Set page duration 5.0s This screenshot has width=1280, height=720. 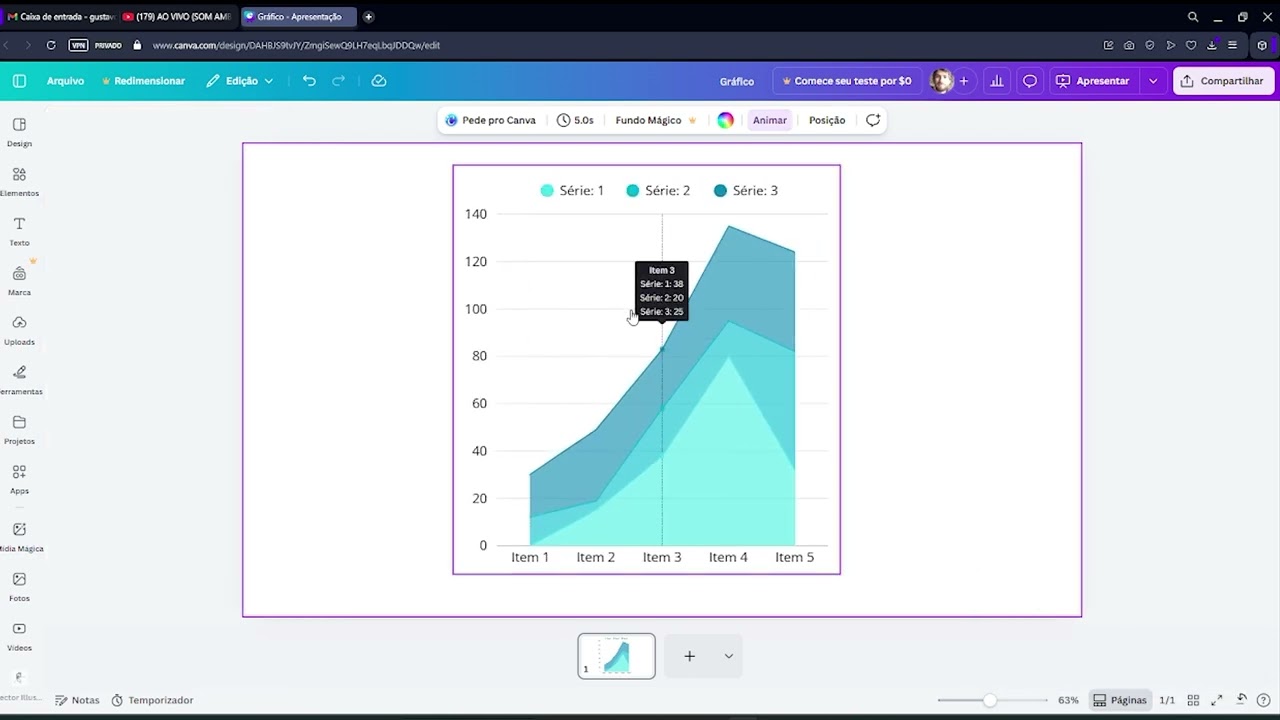pos(575,120)
